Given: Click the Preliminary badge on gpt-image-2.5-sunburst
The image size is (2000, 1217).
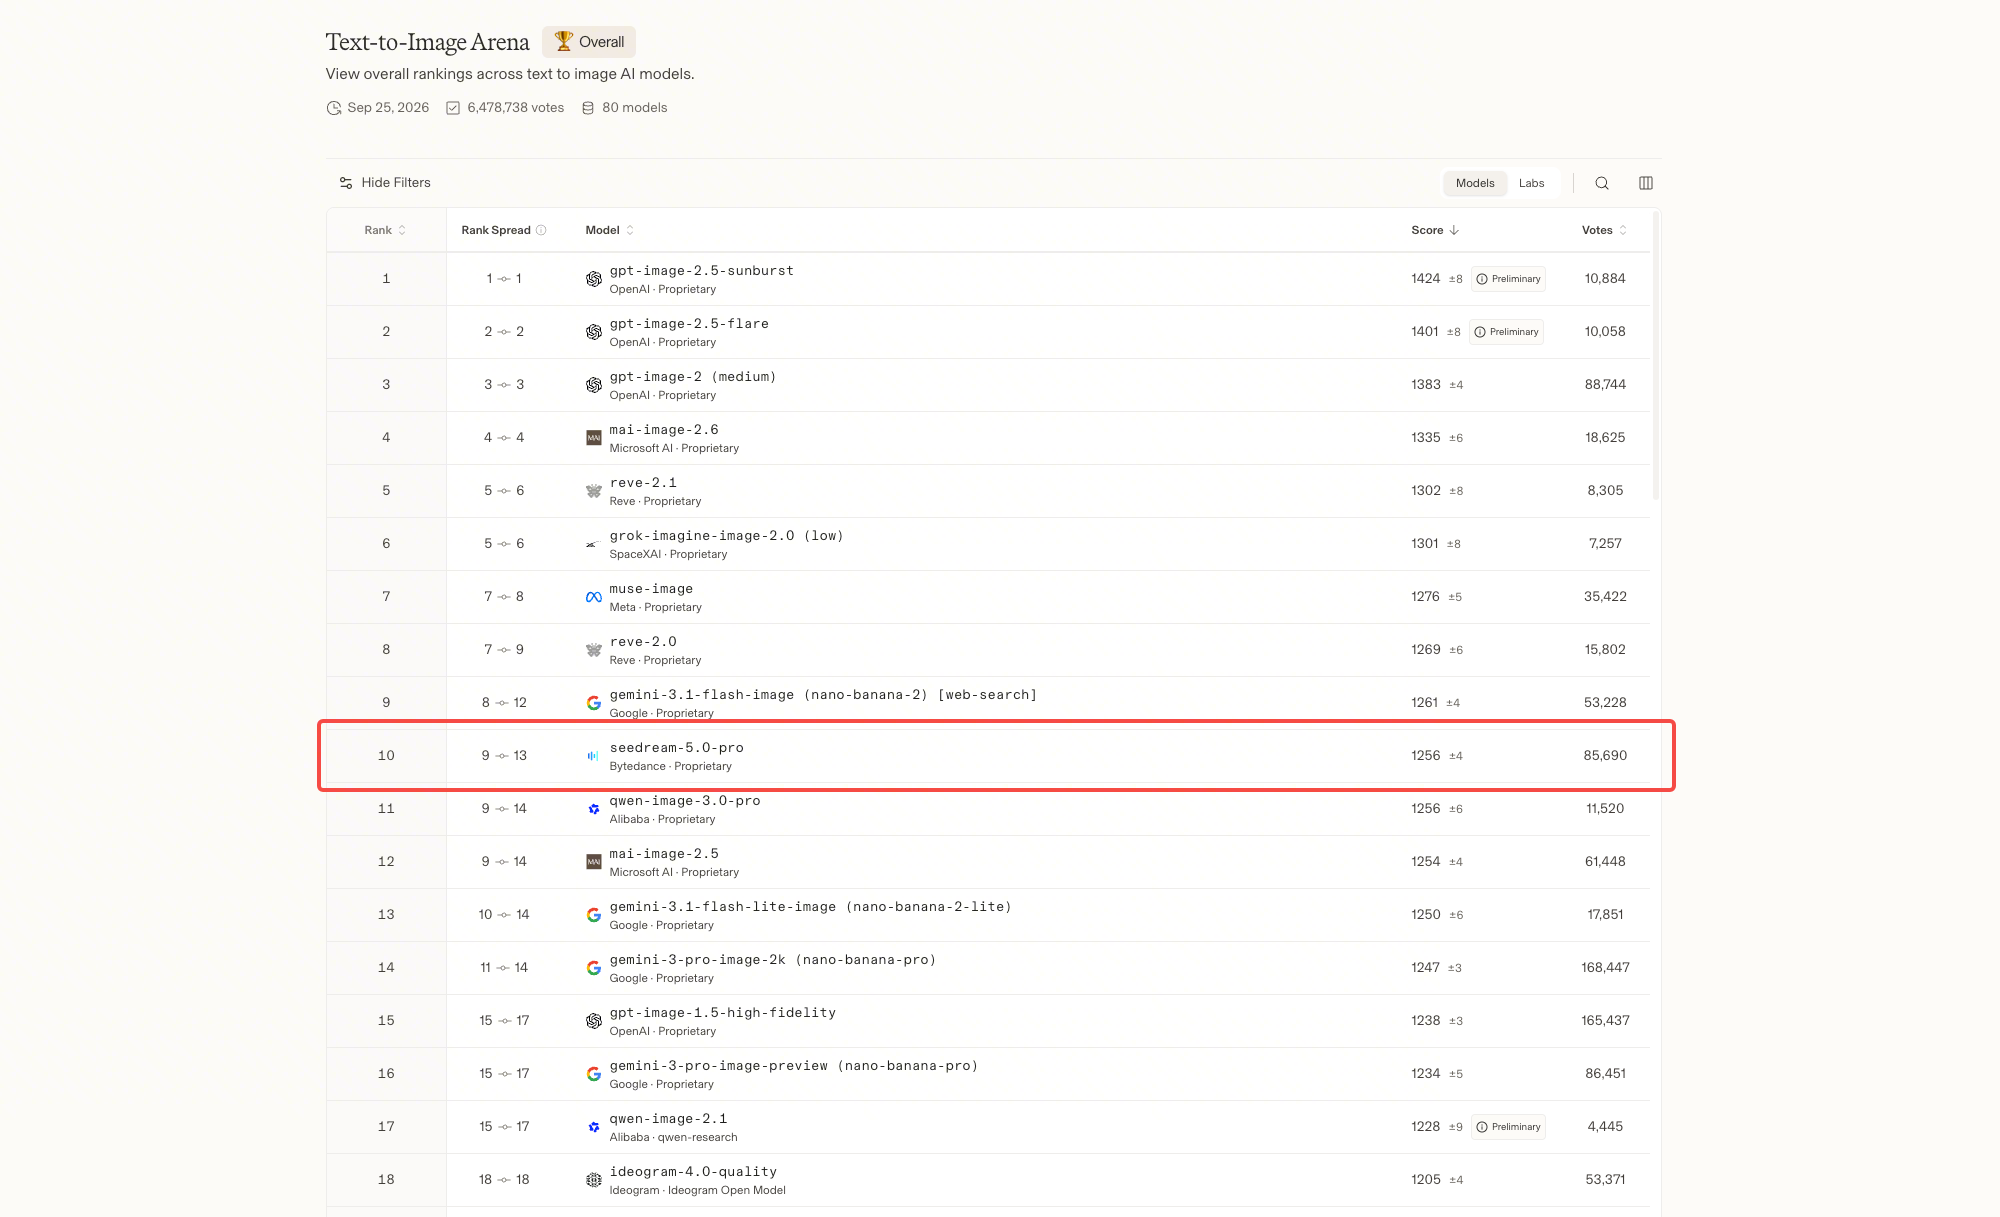Looking at the screenshot, I should 1508,279.
